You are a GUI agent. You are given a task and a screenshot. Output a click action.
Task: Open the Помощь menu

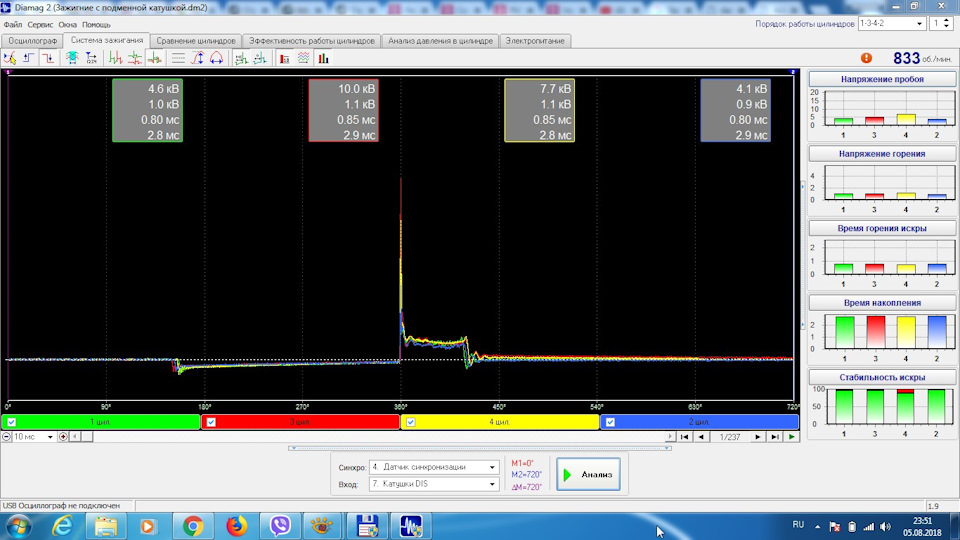(96, 24)
